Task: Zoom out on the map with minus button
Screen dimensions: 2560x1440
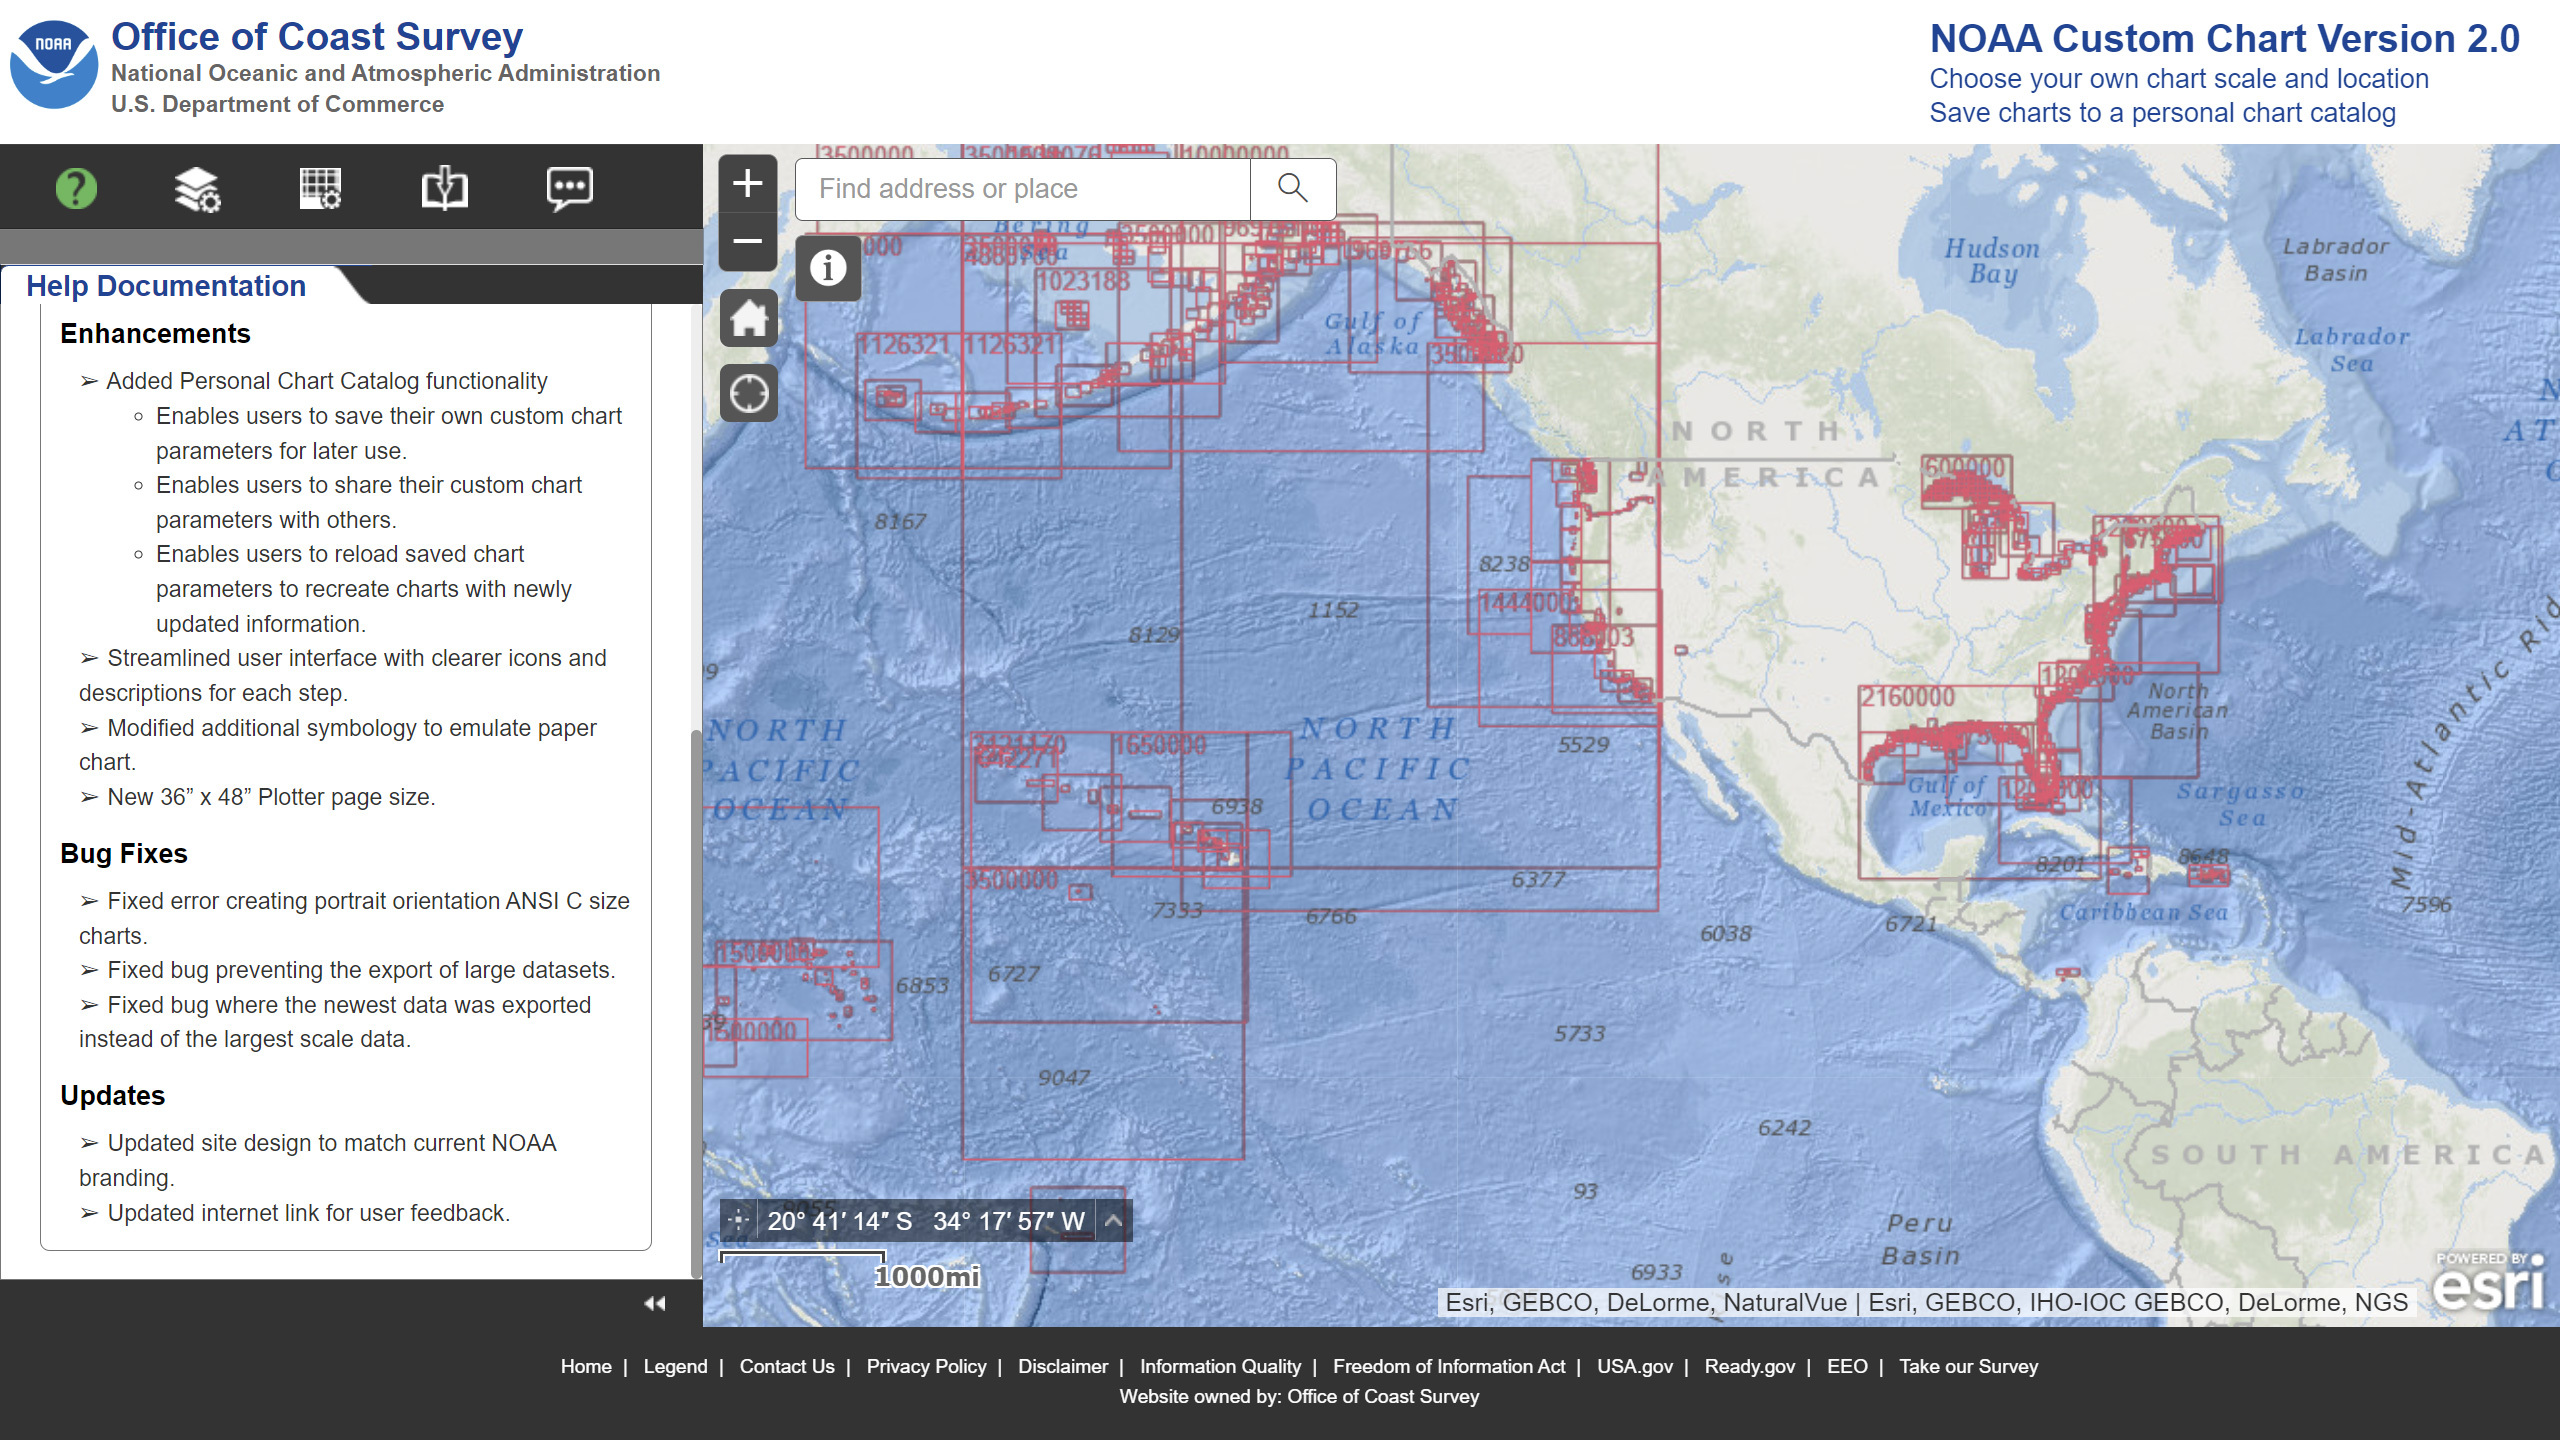Action: tap(748, 241)
